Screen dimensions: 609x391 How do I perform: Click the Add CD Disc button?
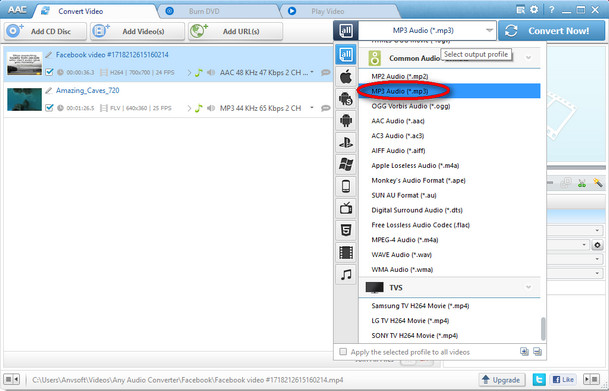tap(45, 31)
